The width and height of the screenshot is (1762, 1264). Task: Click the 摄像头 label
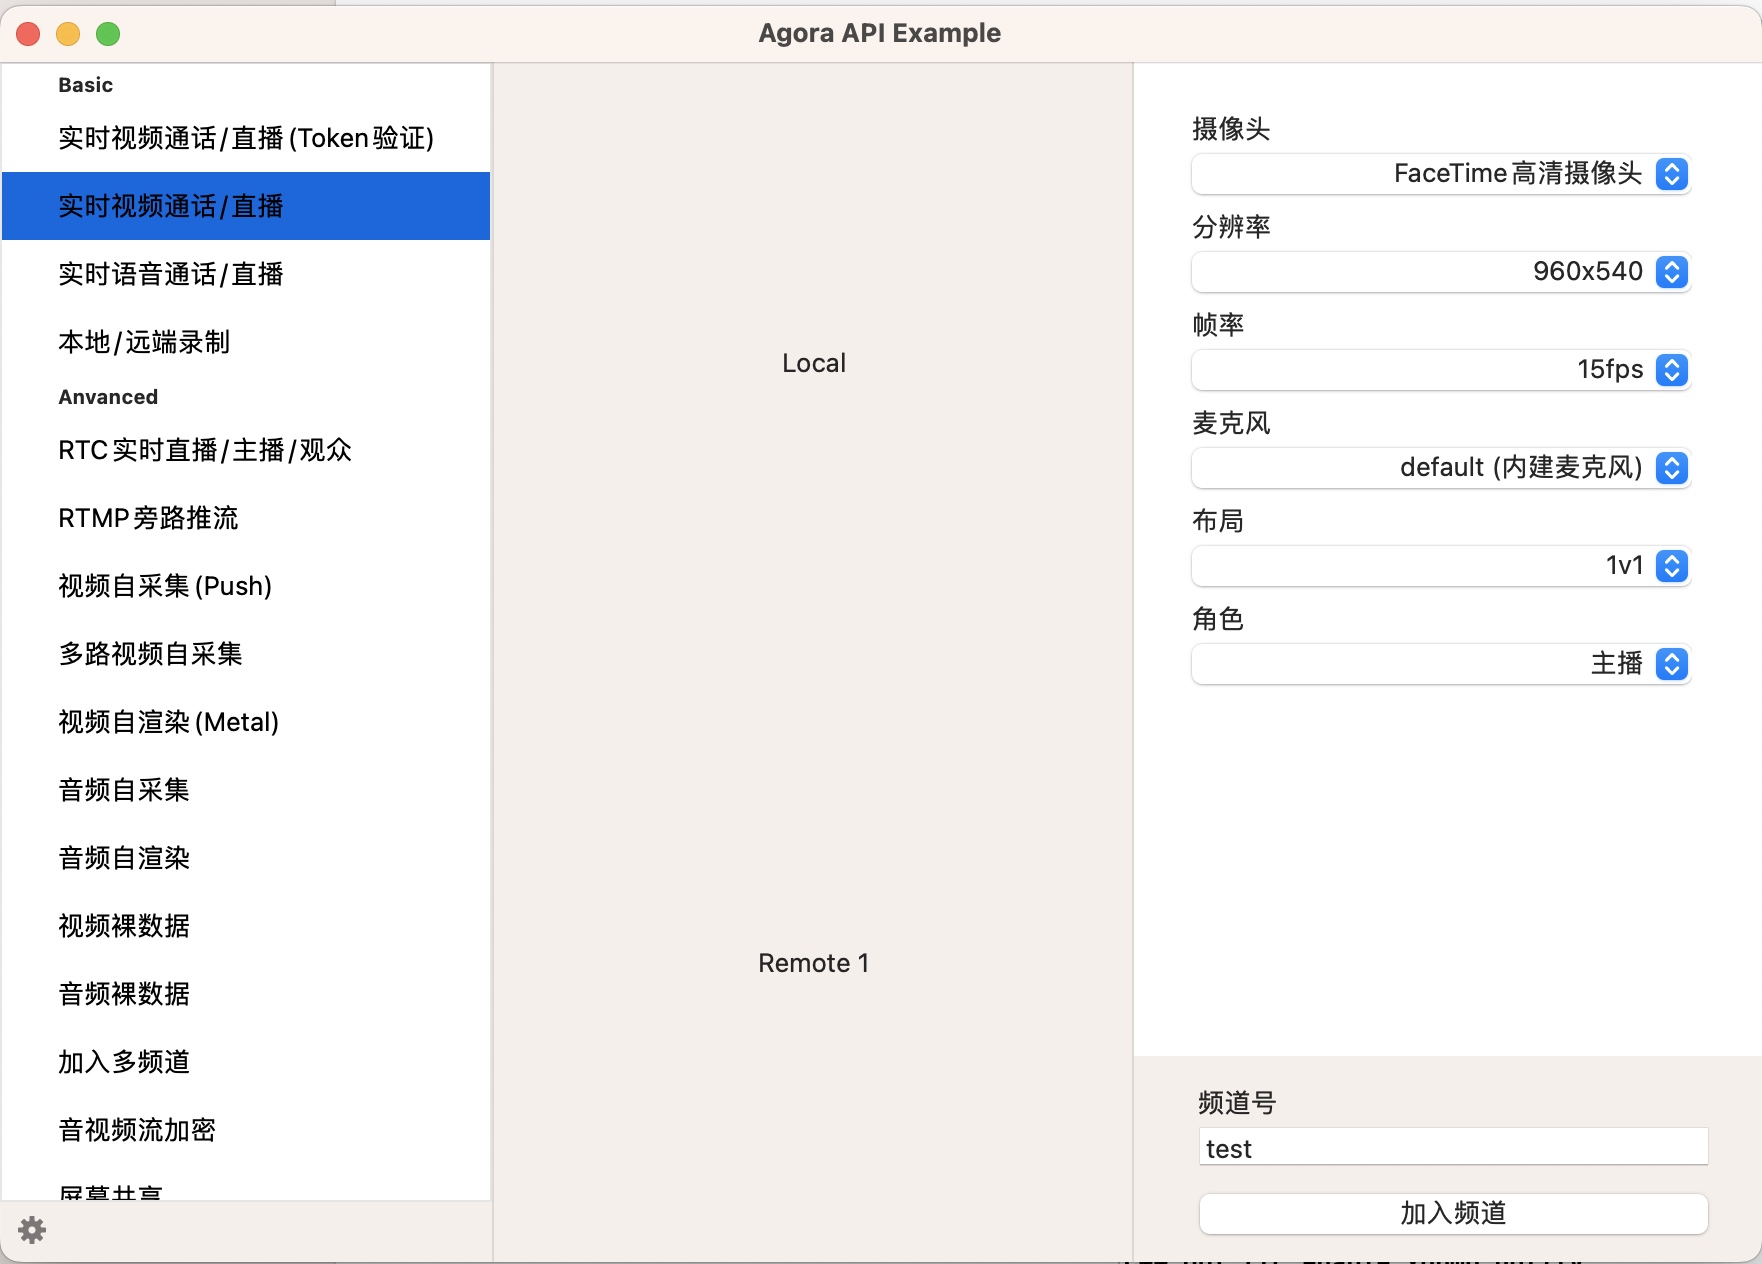1231,129
